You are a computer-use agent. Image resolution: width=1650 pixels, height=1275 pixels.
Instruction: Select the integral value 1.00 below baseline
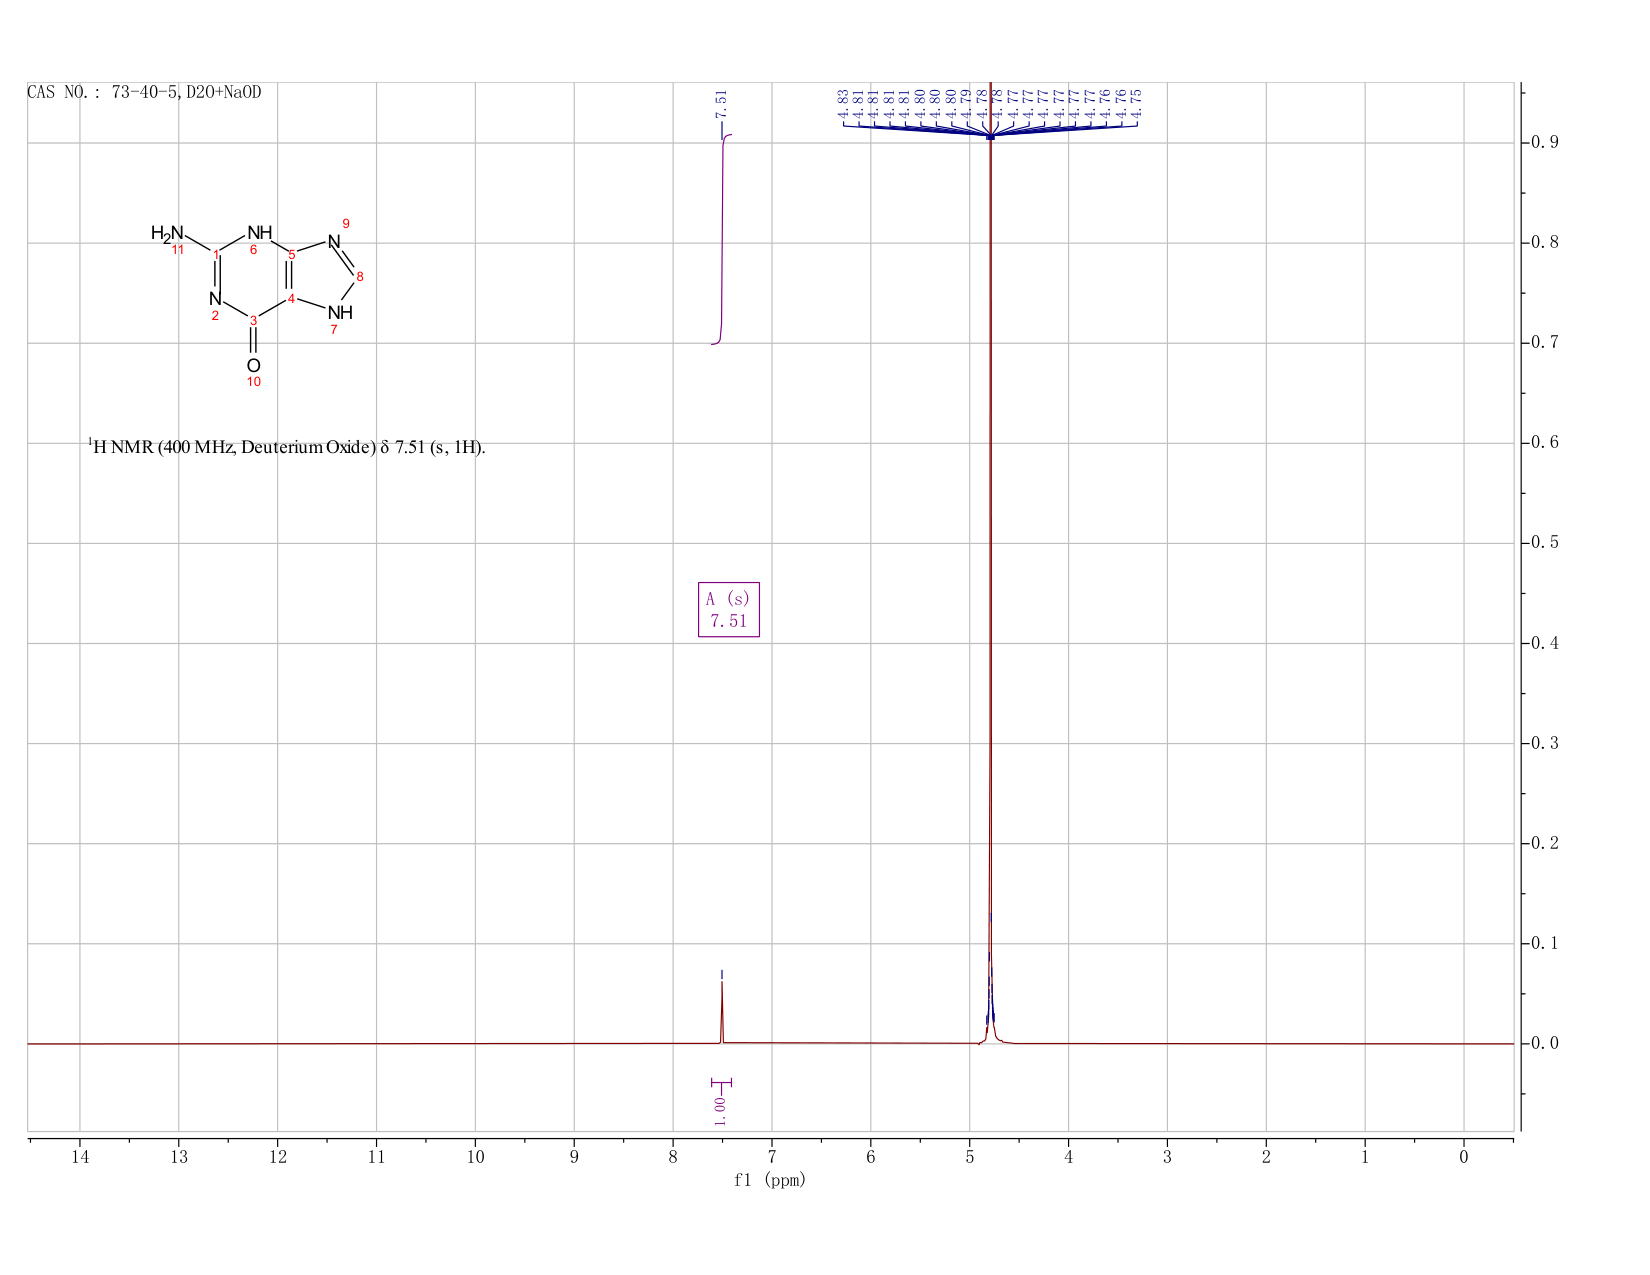tap(720, 1110)
